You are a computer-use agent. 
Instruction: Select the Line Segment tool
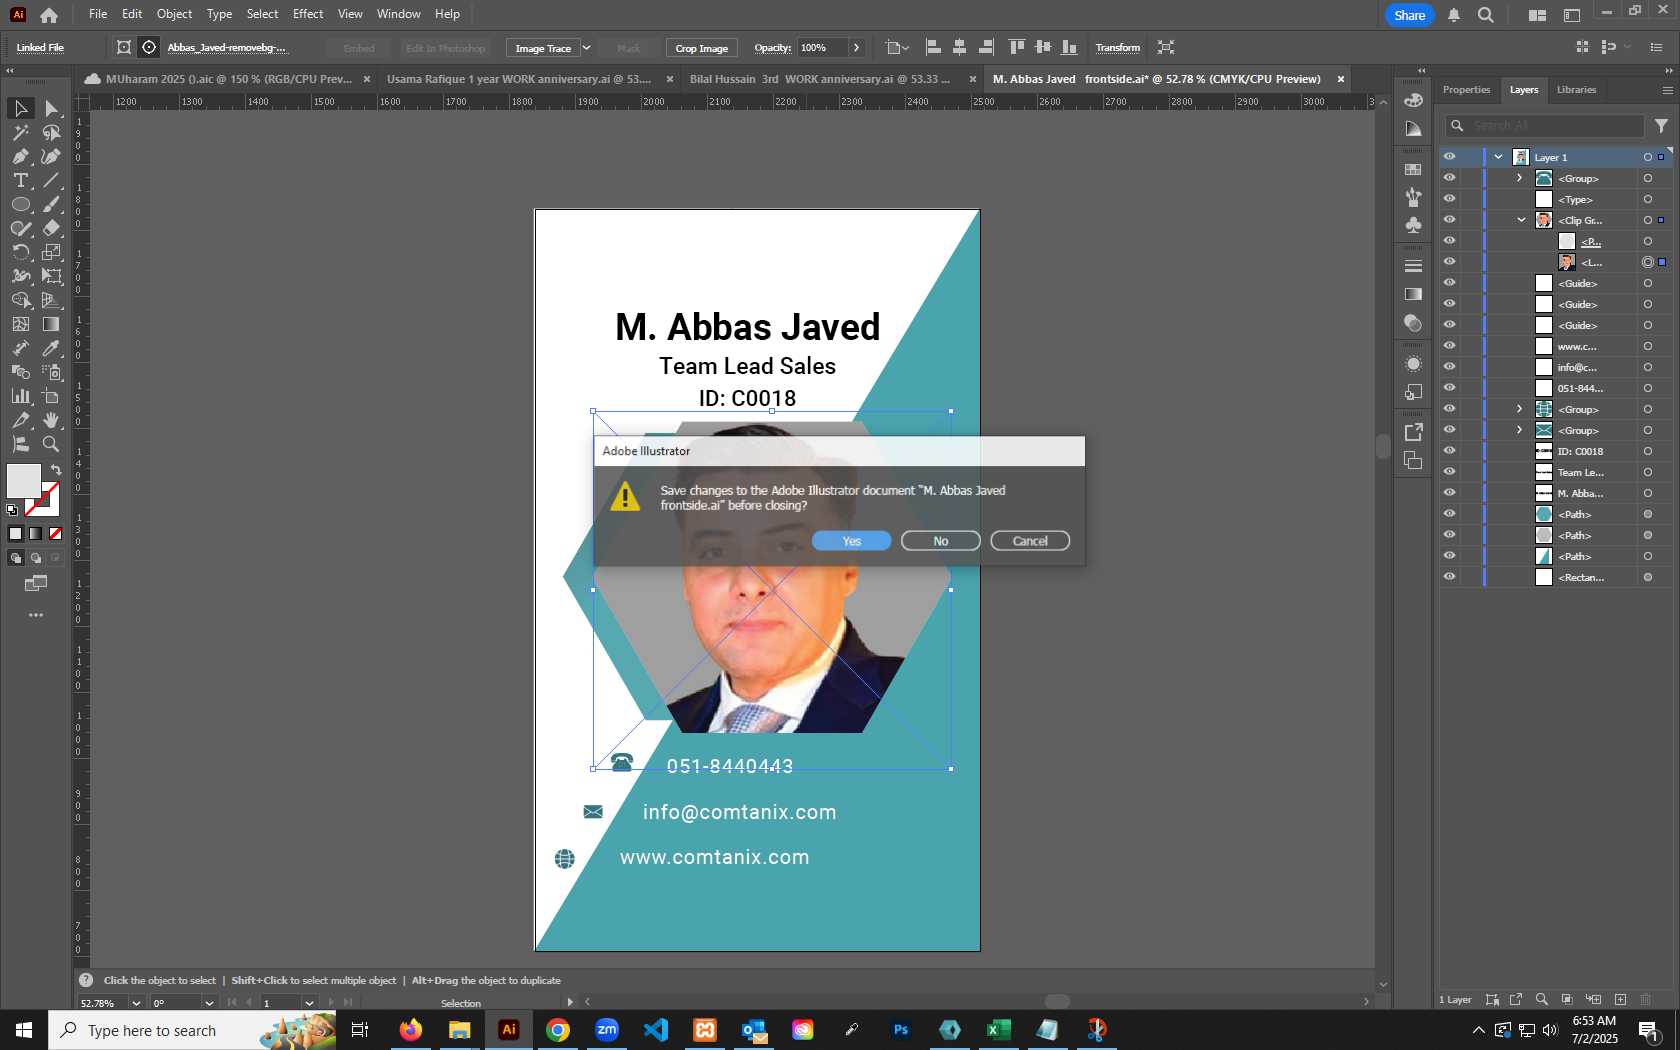click(x=51, y=180)
